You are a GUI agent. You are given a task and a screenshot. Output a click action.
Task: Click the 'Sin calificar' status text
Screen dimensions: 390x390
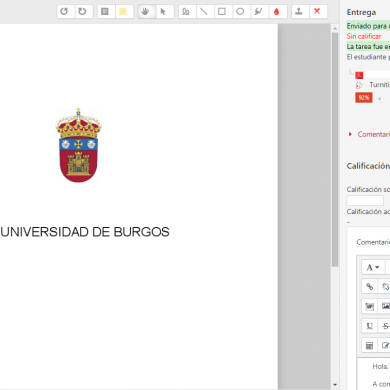coord(364,36)
